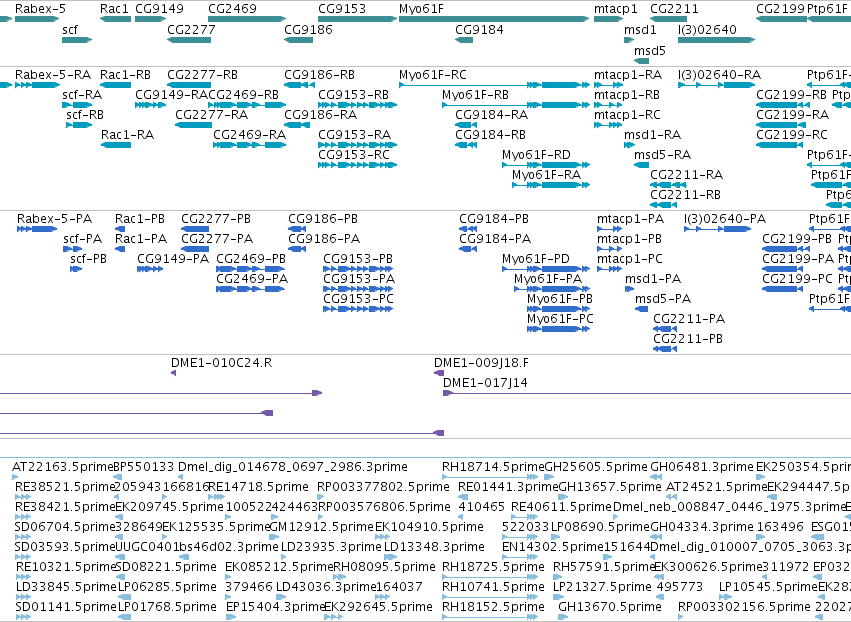Click the DME1-010C24.R BAC end label
851x622 pixels.
[x=221, y=363]
